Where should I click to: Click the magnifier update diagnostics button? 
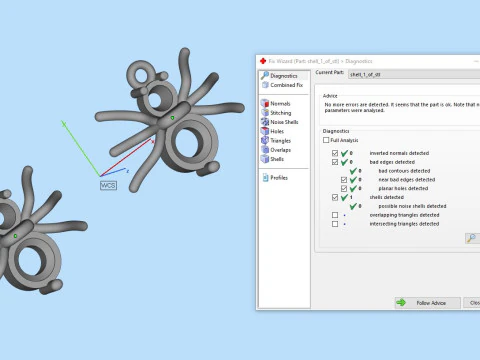pos(472,238)
